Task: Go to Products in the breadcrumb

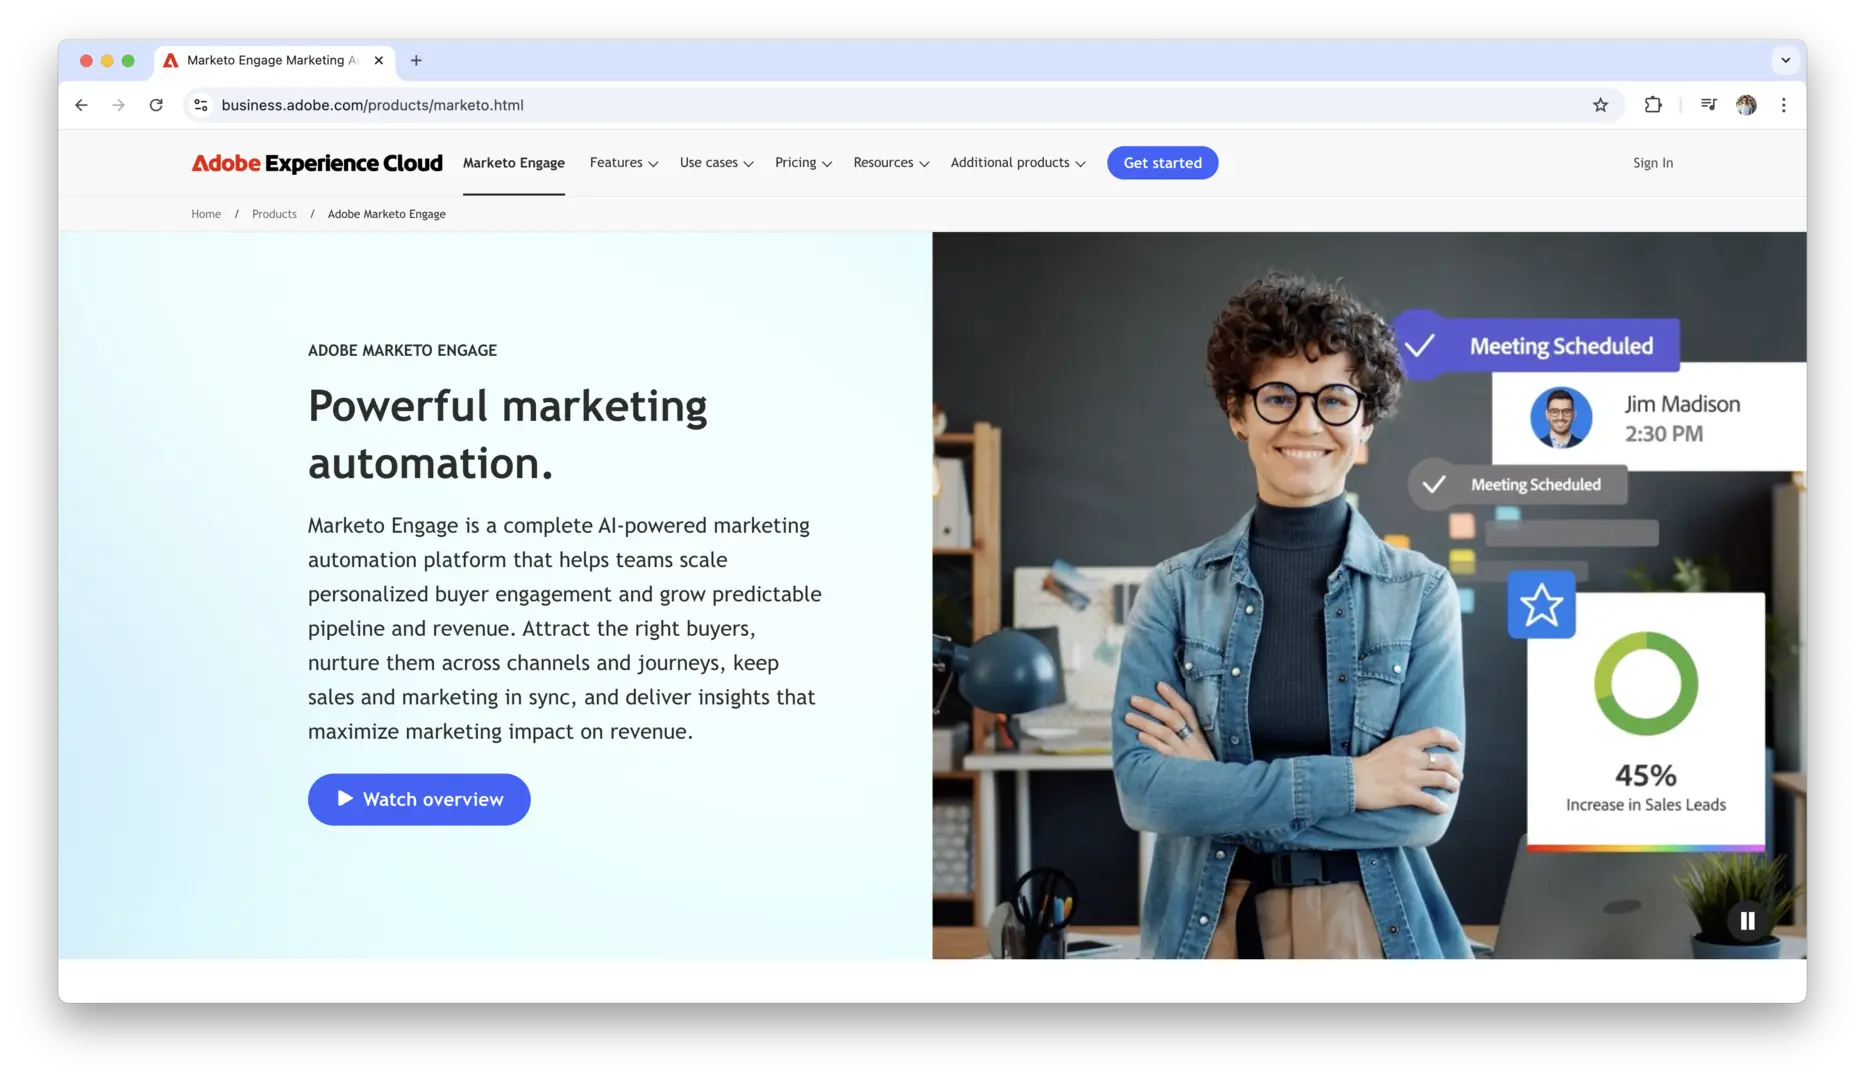Action: pyautogui.click(x=274, y=214)
